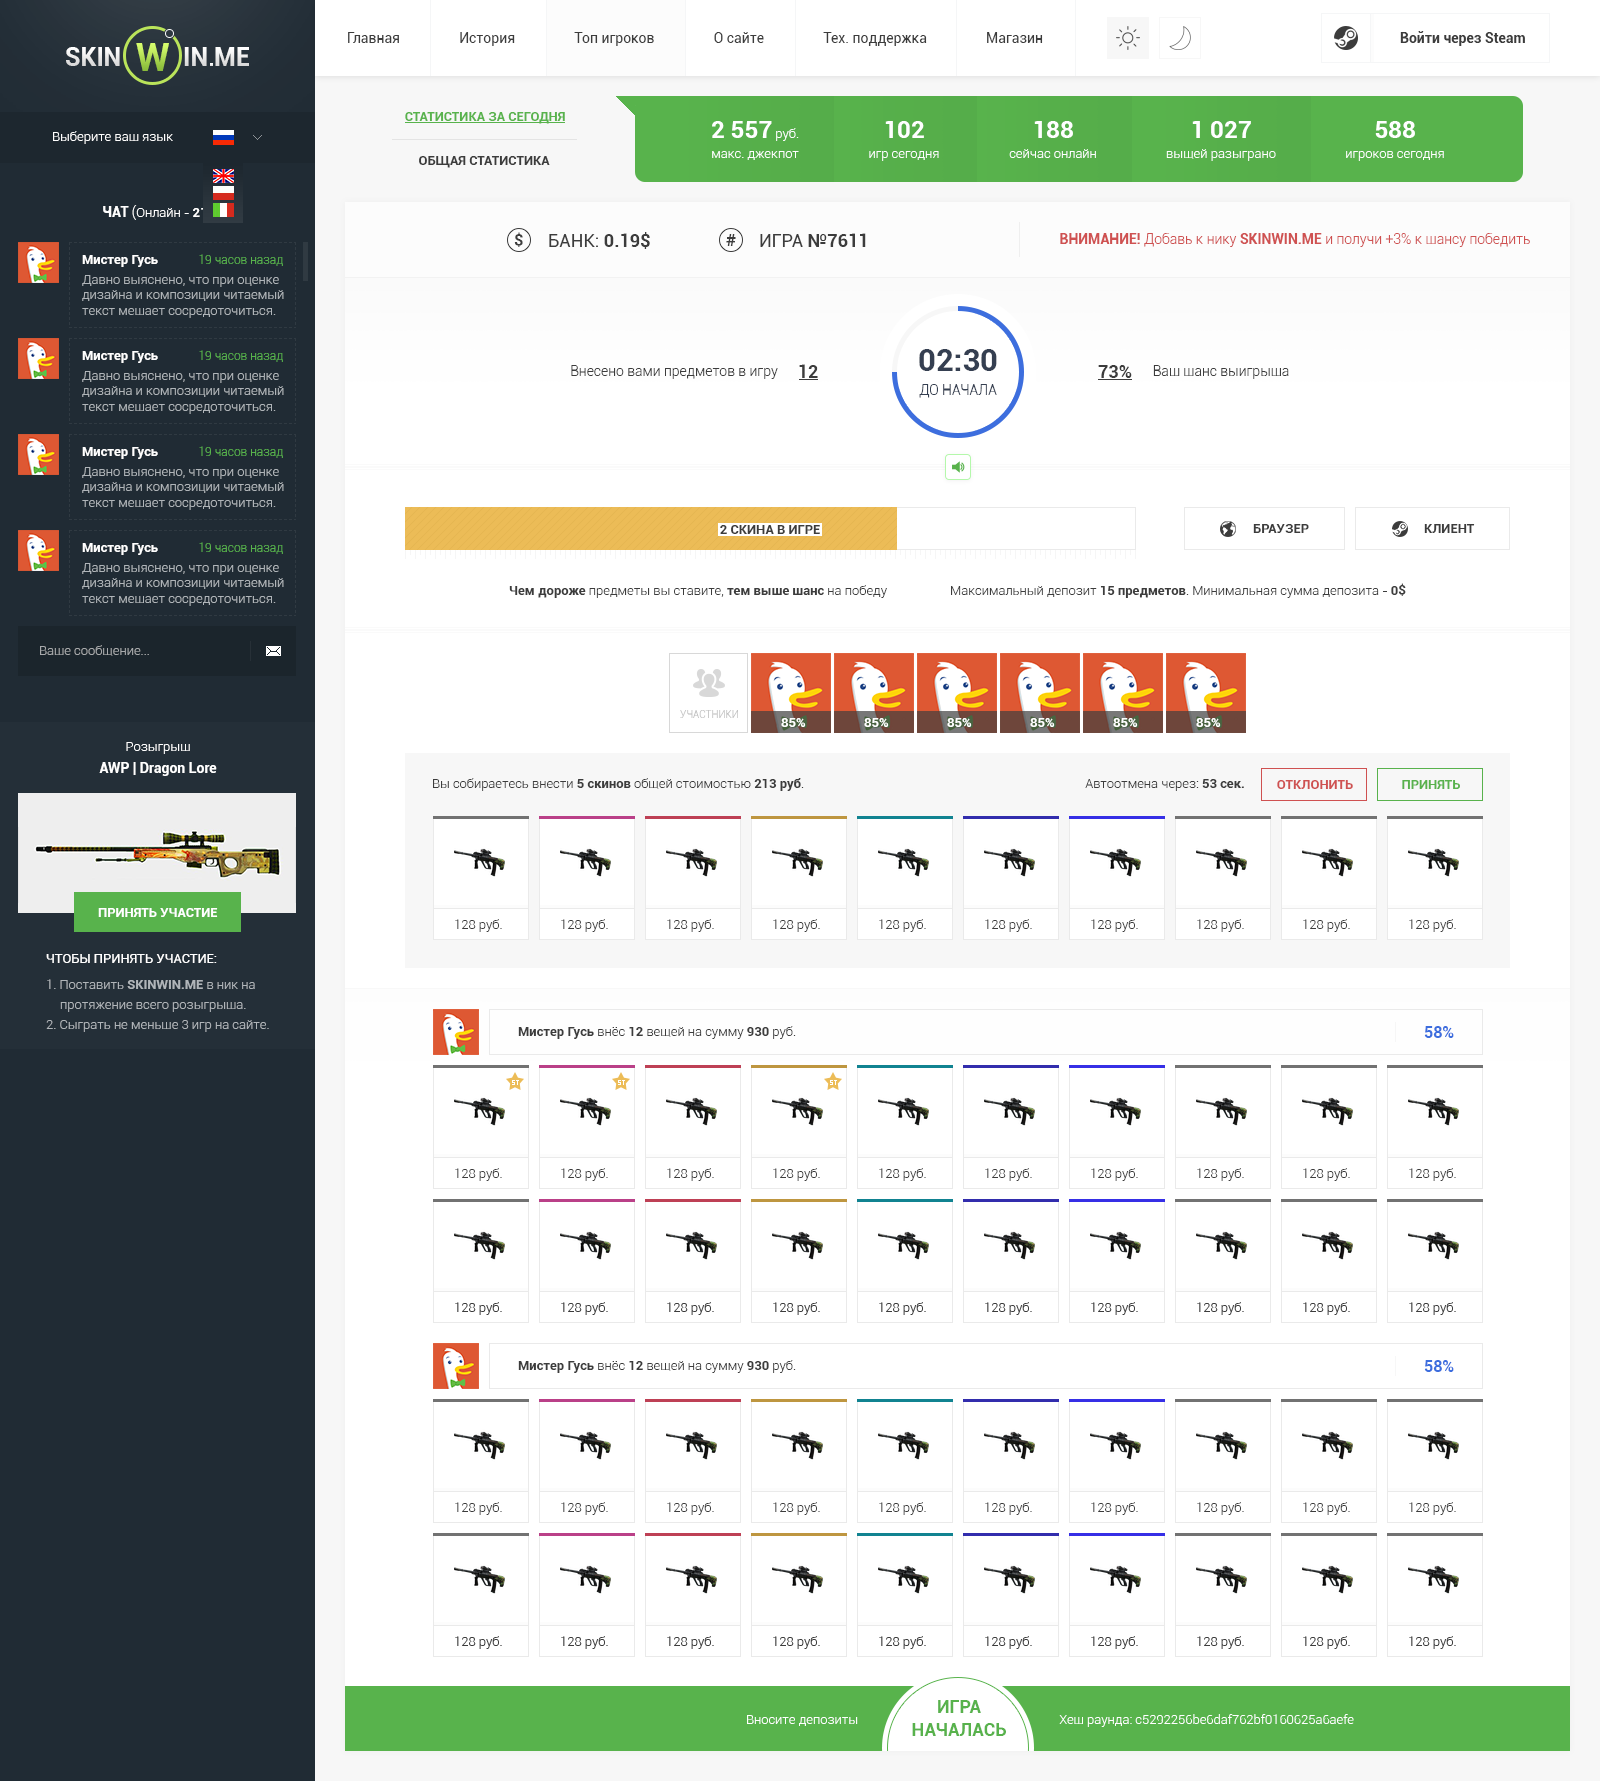Image resolution: width=1600 pixels, height=1781 pixels.
Task: Open Магазин menu item
Action: click(x=1014, y=38)
